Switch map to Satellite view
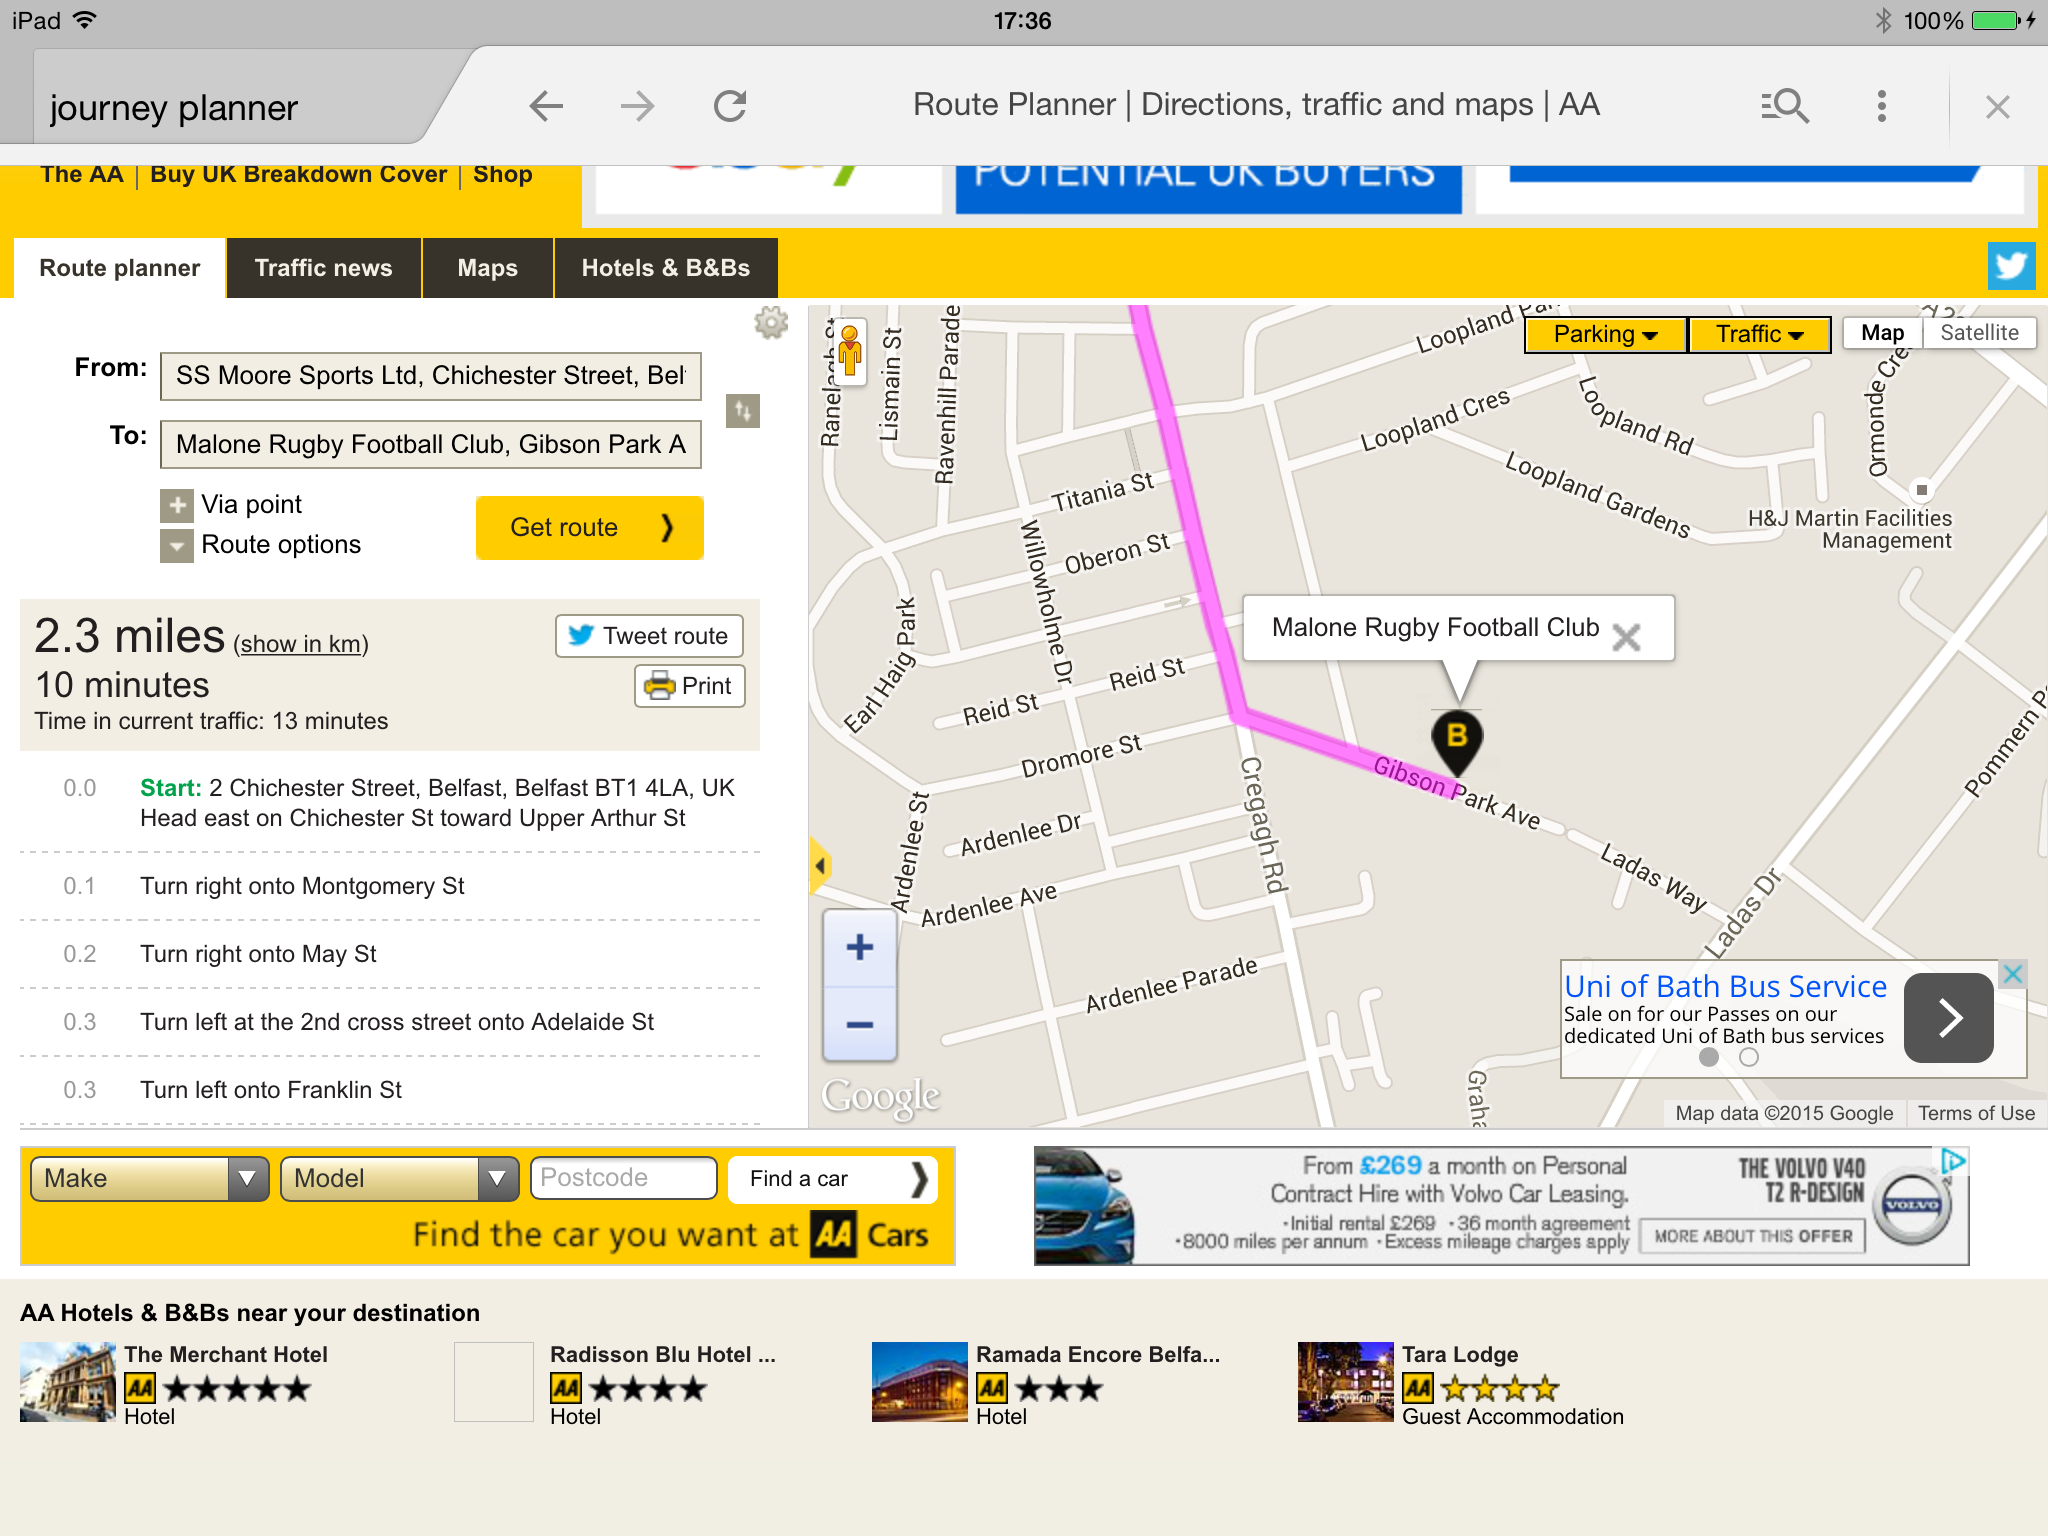 (x=1979, y=333)
